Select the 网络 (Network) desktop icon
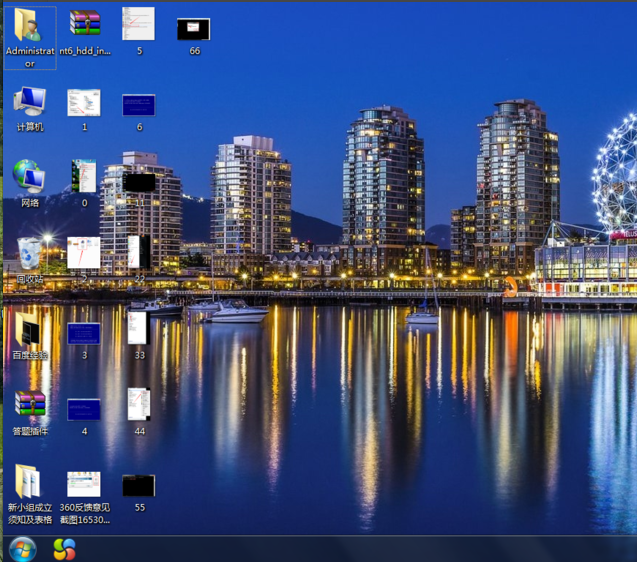This screenshot has height=562, width=637. click(29, 177)
